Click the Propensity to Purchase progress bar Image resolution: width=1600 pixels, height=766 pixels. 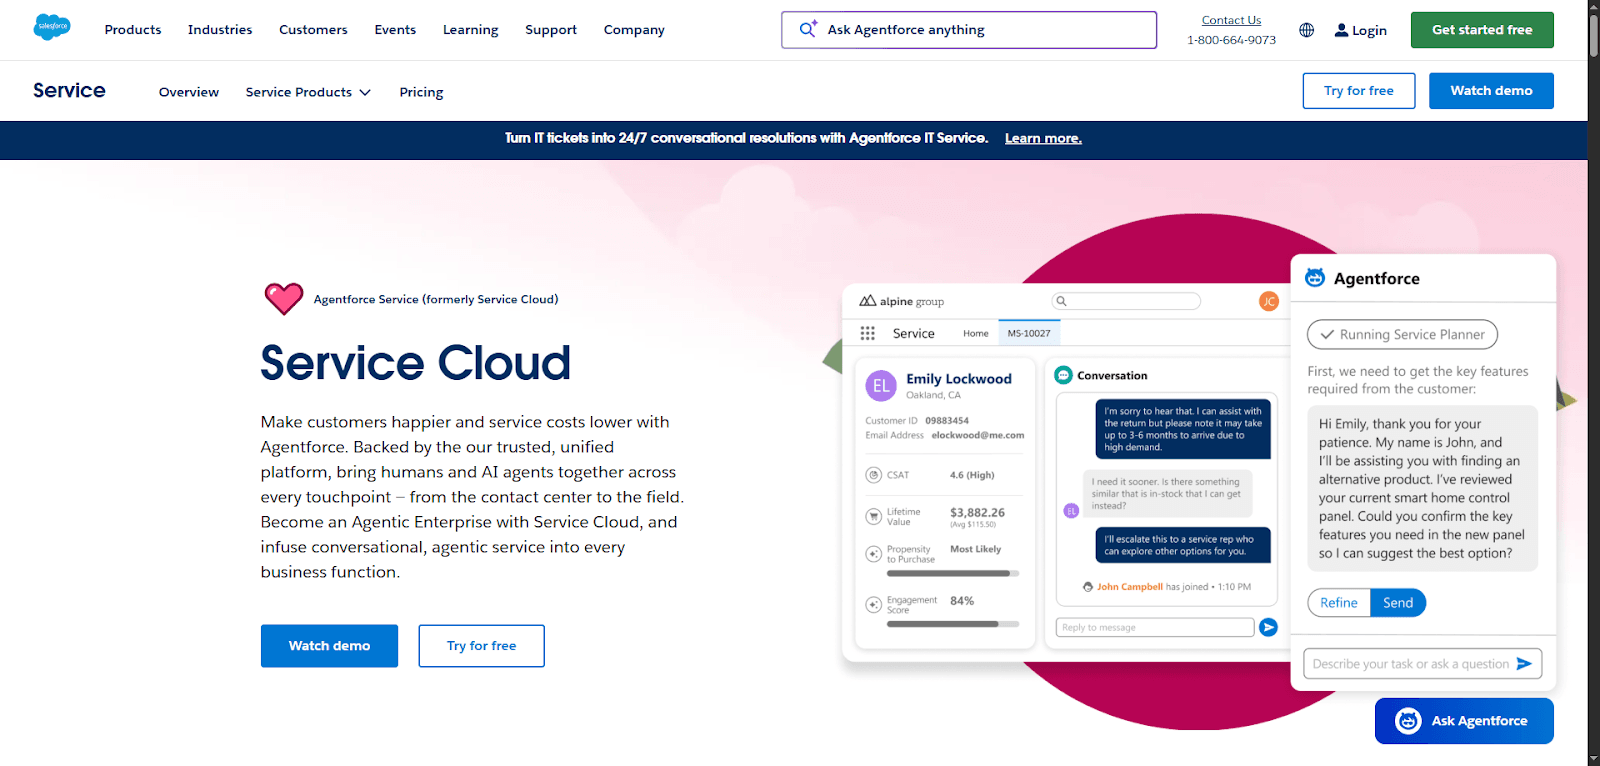(x=953, y=574)
